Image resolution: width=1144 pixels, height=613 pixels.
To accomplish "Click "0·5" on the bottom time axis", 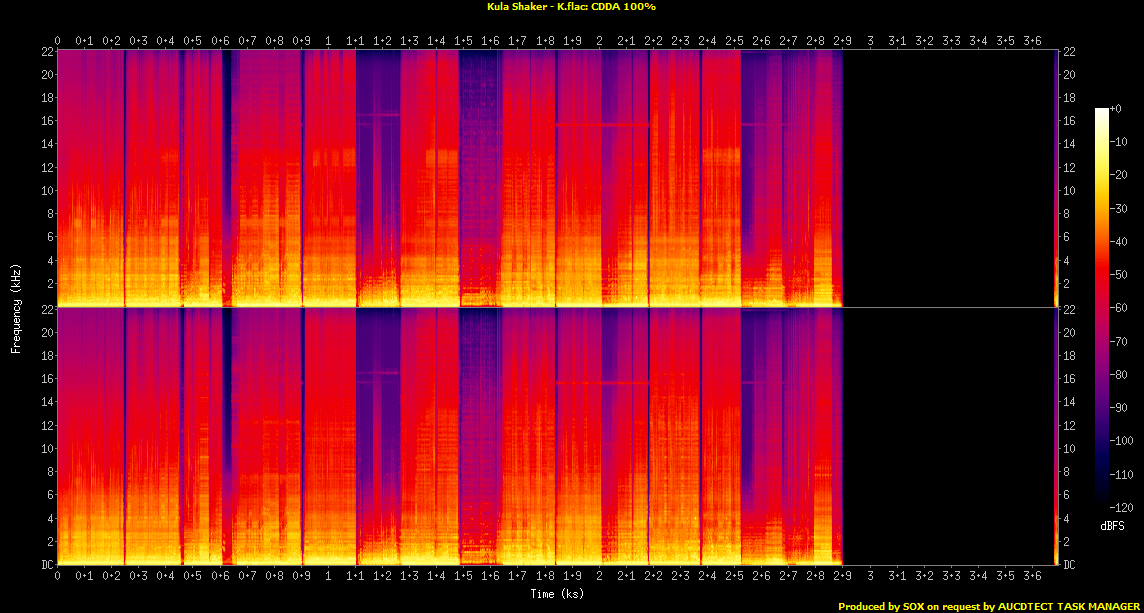I will (193, 576).
